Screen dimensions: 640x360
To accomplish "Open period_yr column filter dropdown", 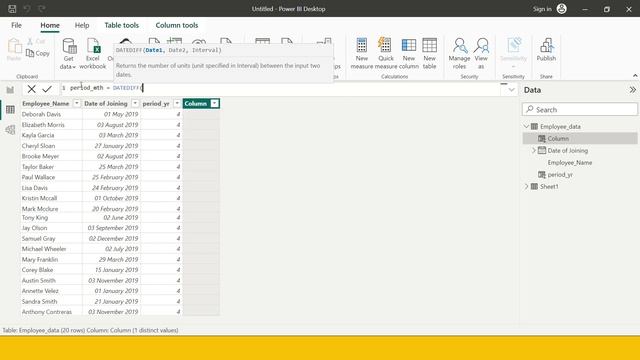I will 177,104.
